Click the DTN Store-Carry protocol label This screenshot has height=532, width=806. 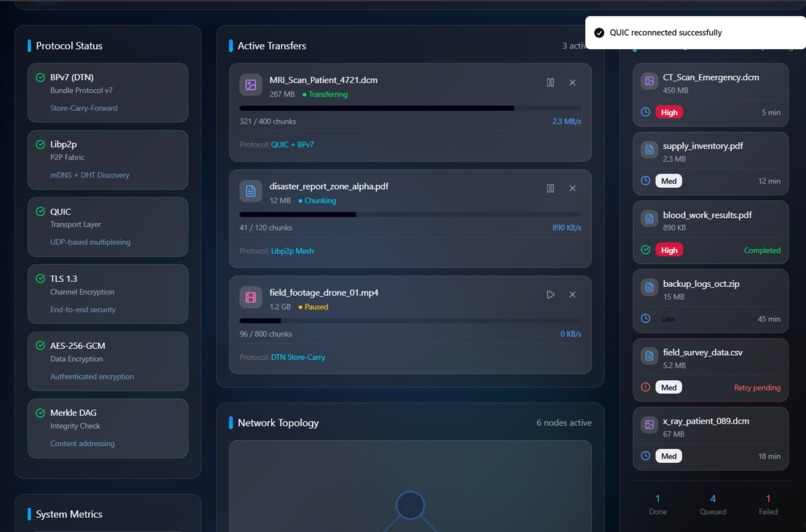click(298, 357)
